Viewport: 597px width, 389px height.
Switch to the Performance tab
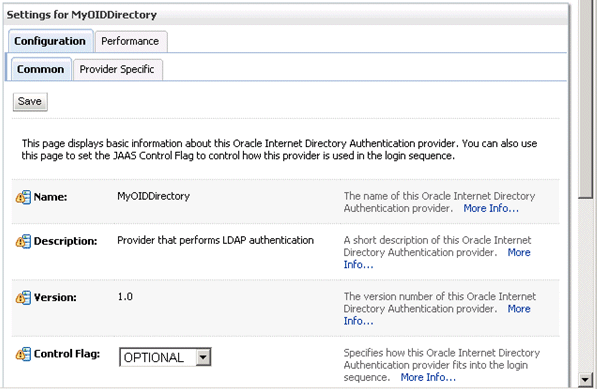[130, 41]
